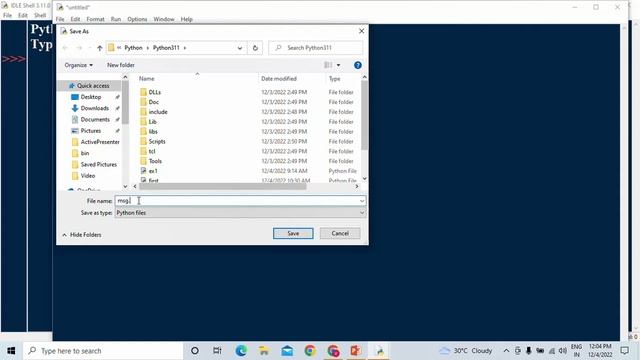Navigate back in Save As dialog
The height and width of the screenshot is (360, 640).
point(65,48)
